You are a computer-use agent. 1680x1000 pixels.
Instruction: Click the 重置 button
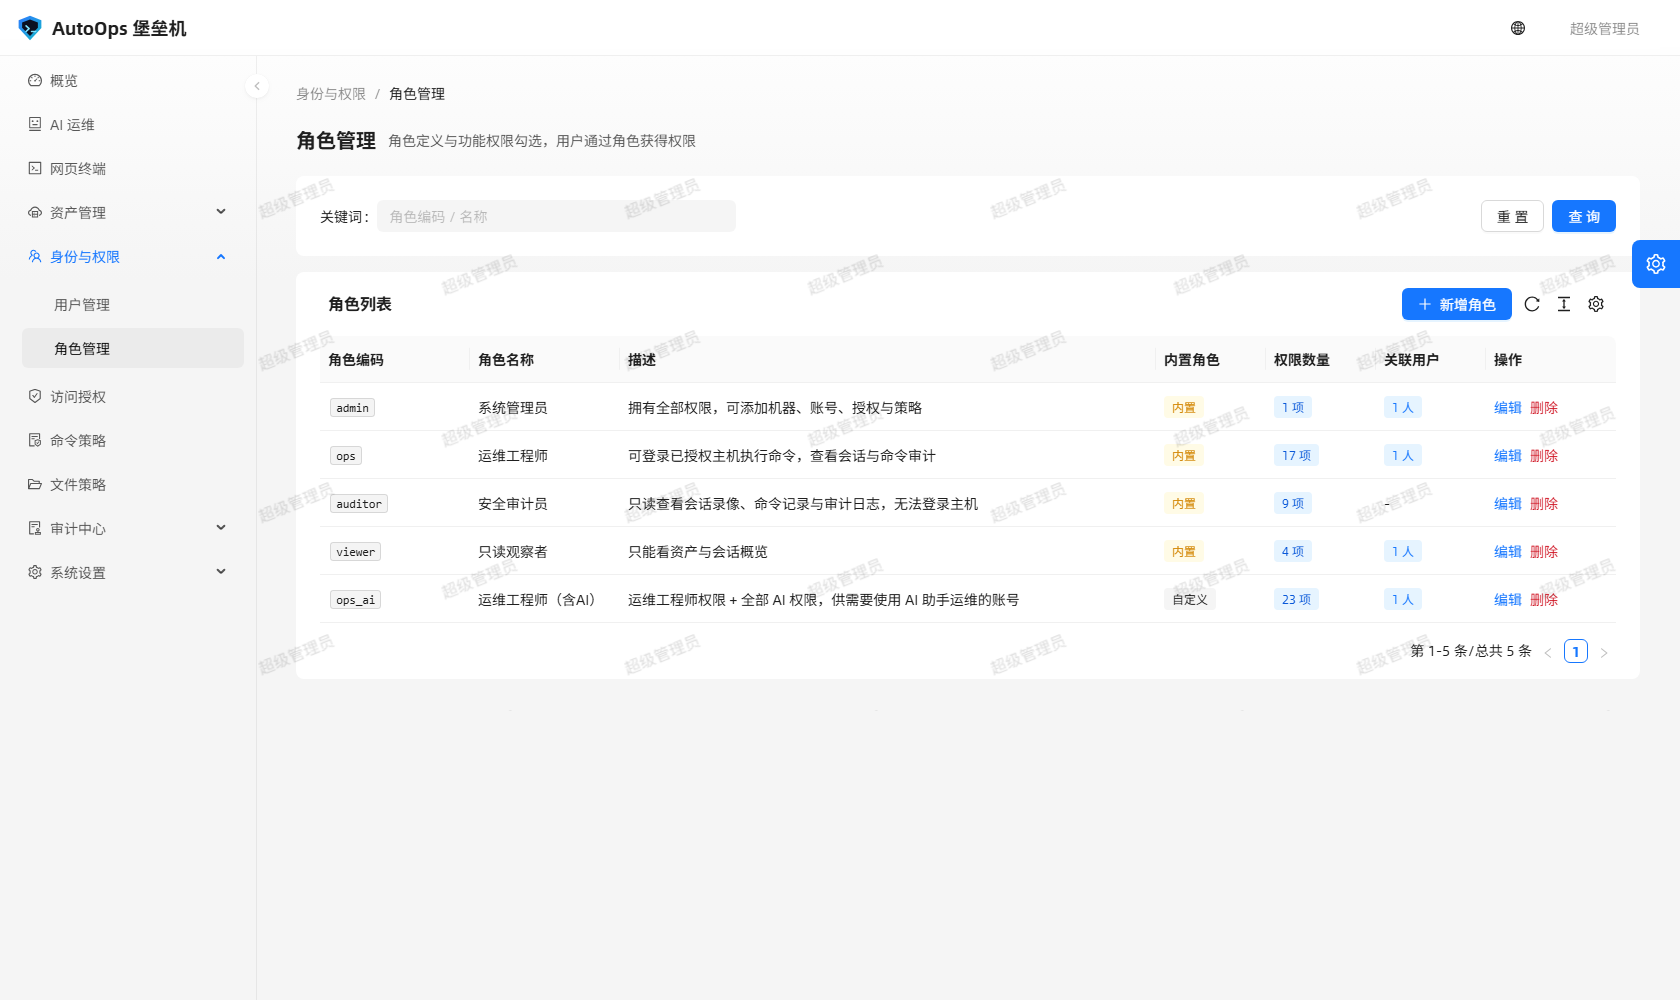(1512, 216)
